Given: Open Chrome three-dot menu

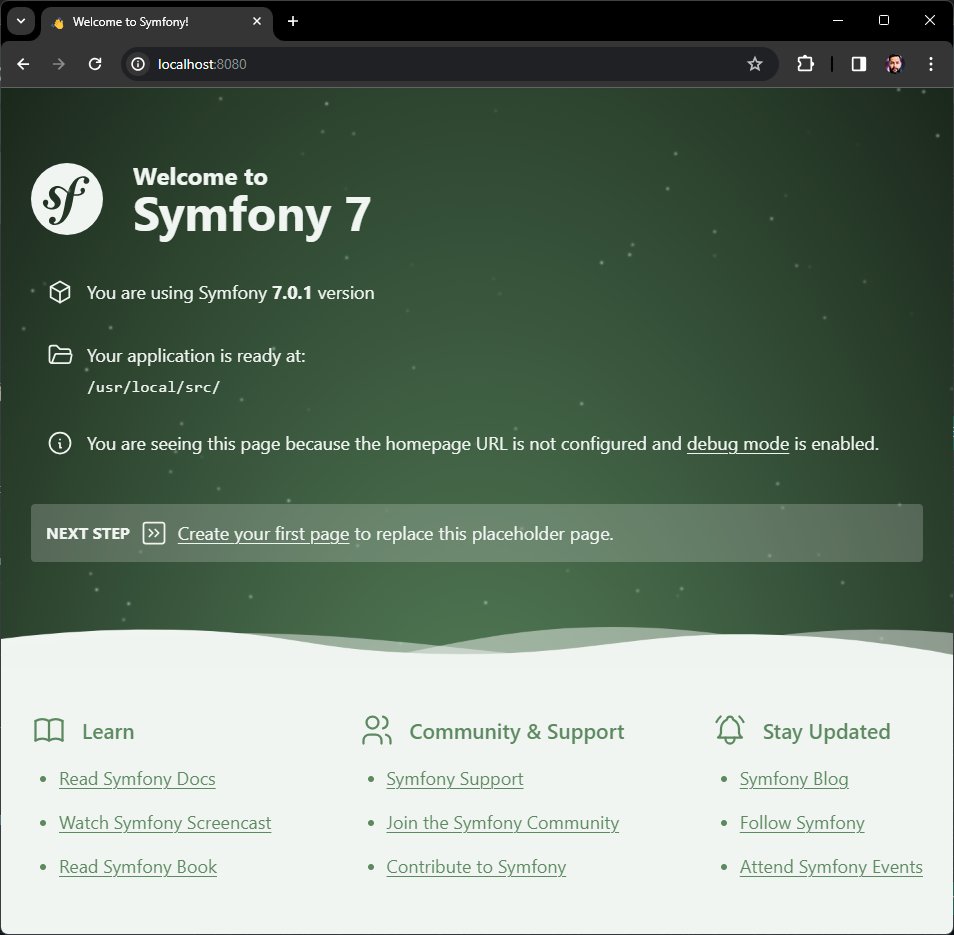Looking at the screenshot, I should (930, 64).
